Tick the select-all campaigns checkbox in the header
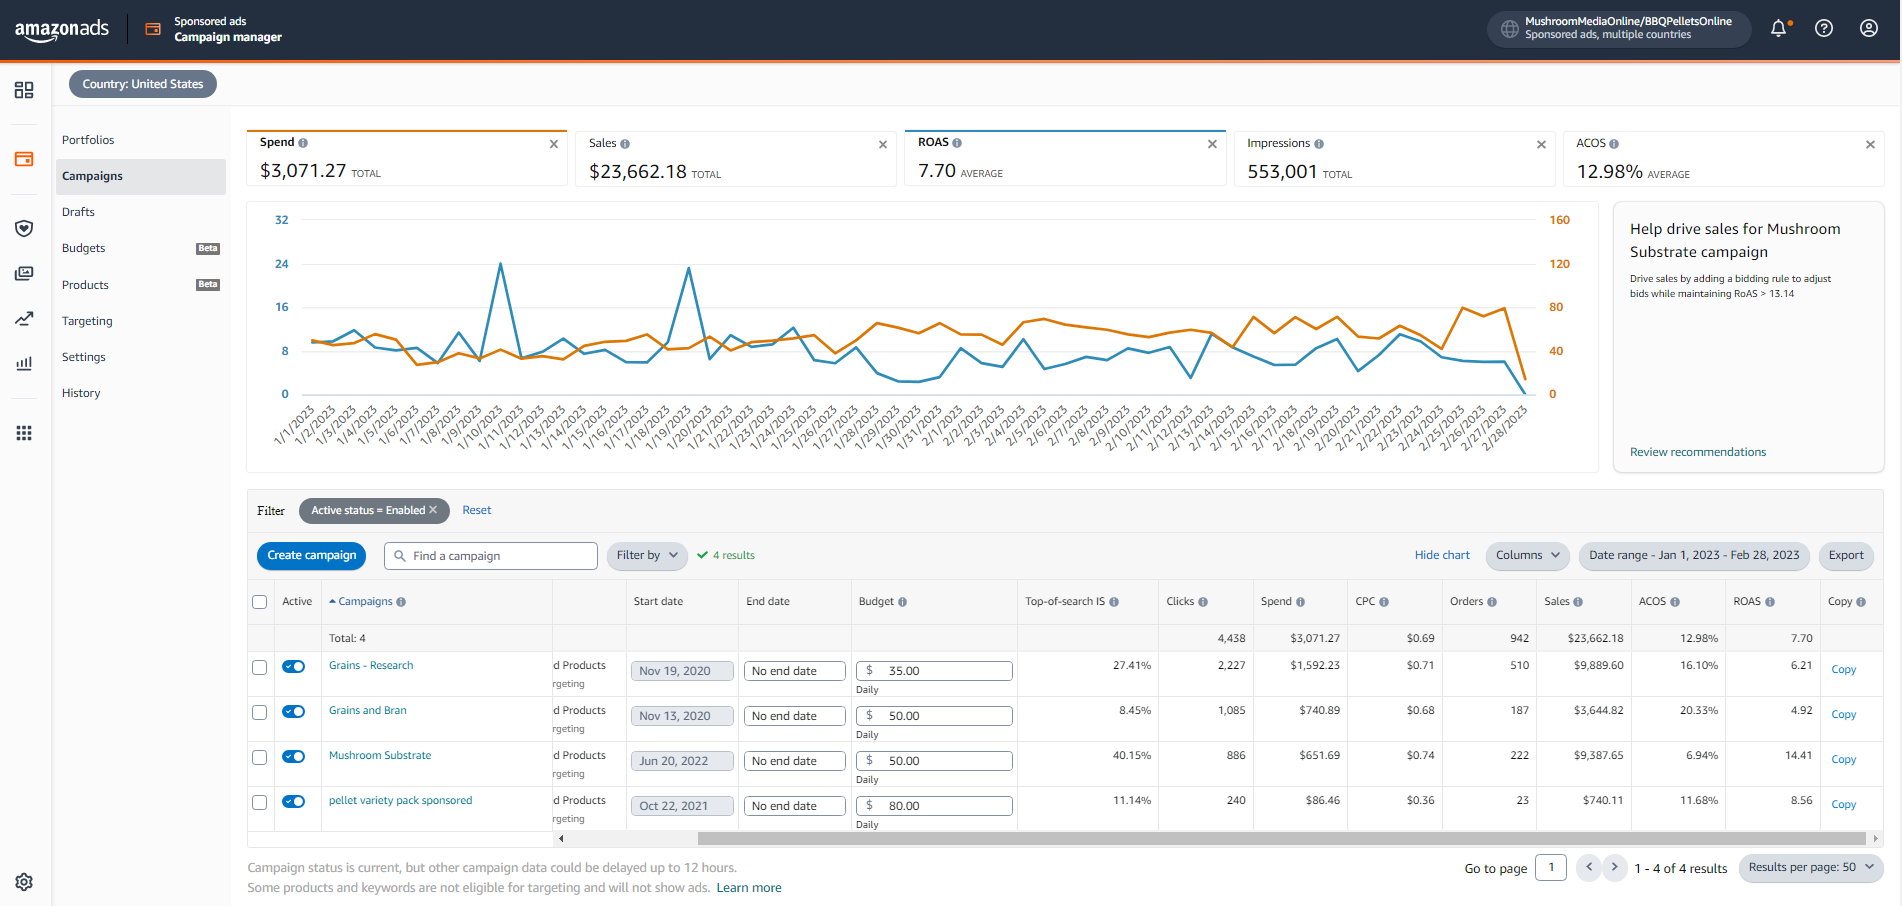Image resolution: width=1902 pixels, height=906 pixels. click(260, 602)
